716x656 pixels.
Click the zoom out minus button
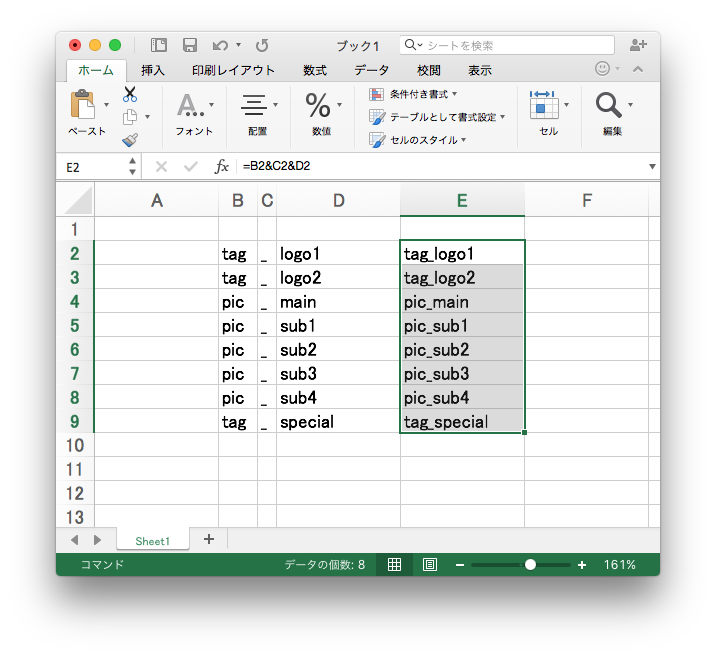(x=460, y=565)
